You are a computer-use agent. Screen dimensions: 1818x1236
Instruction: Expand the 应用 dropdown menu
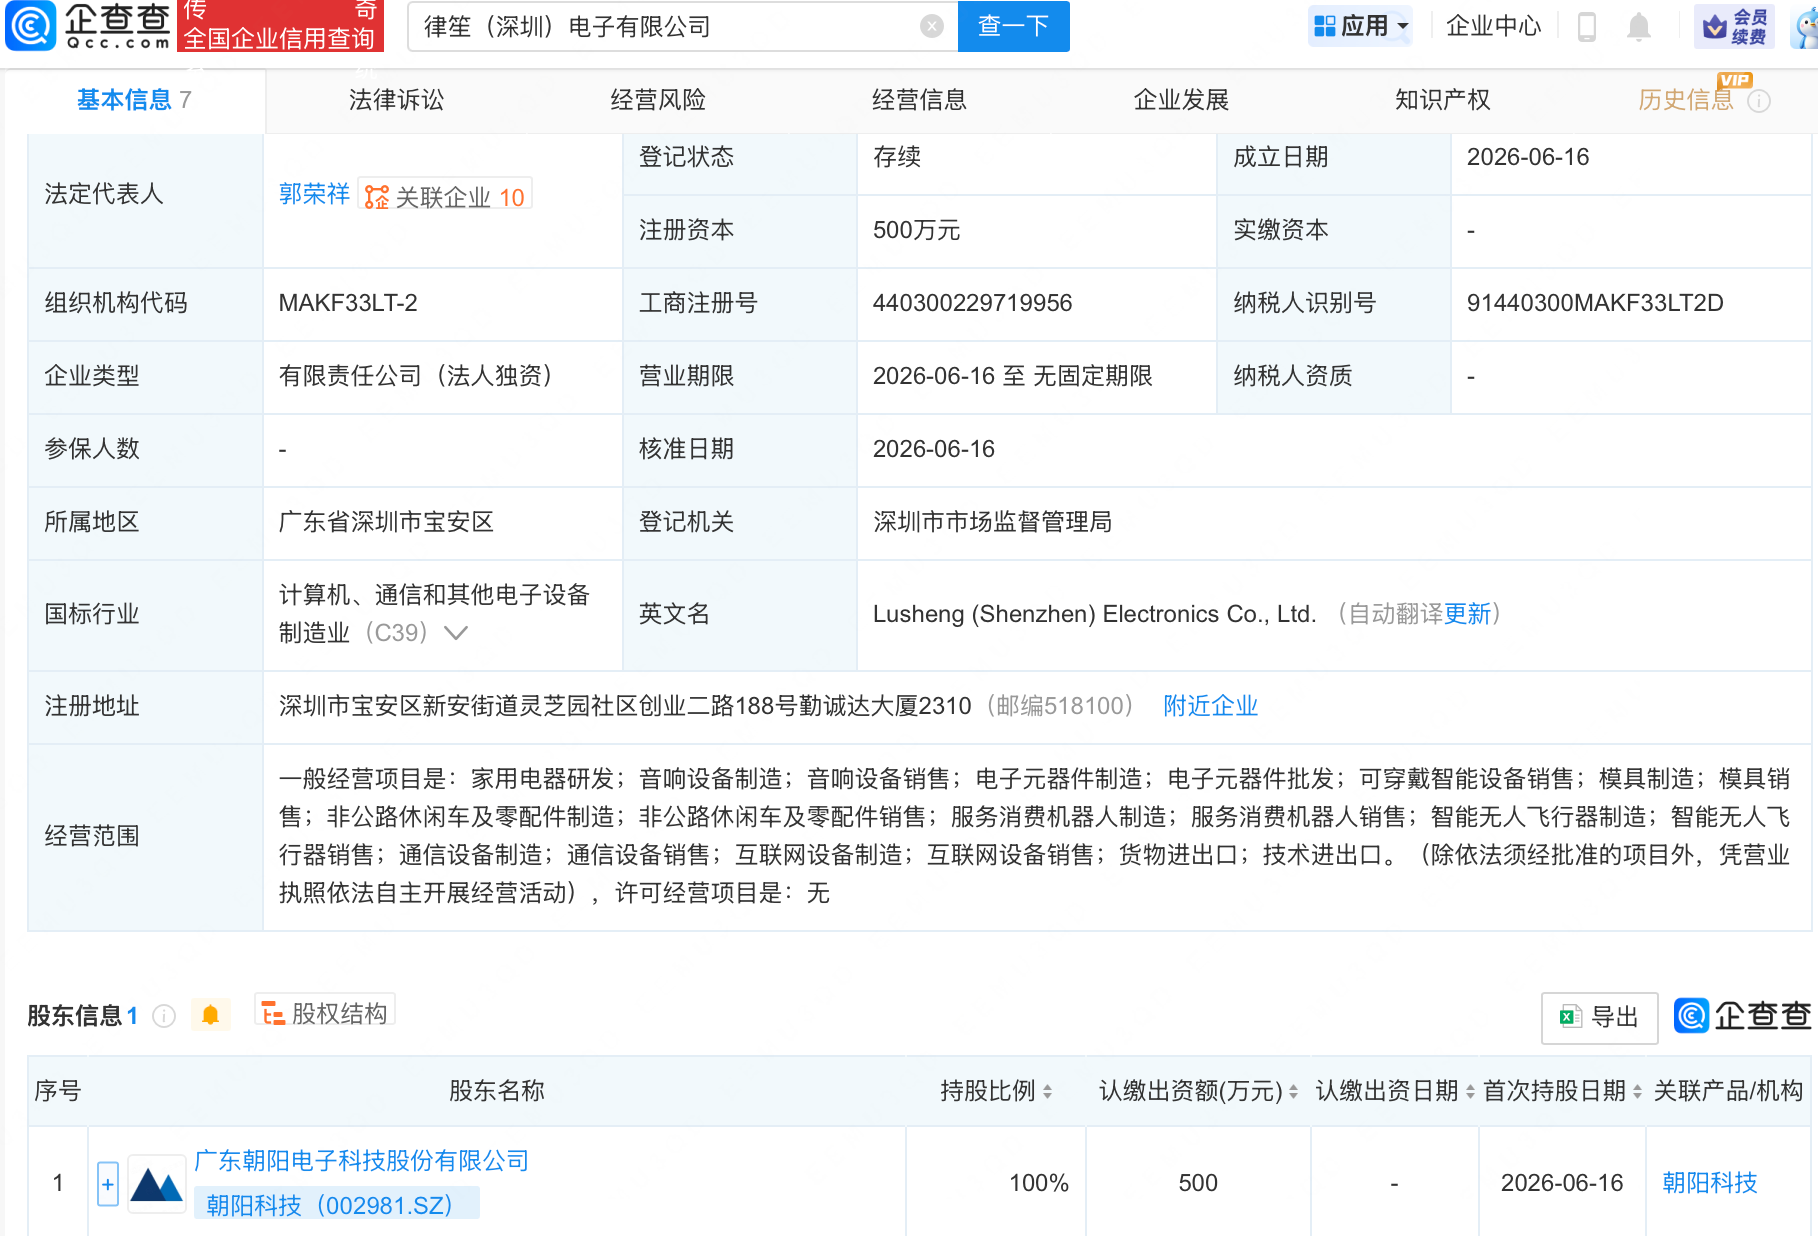tap(1361, 26)
